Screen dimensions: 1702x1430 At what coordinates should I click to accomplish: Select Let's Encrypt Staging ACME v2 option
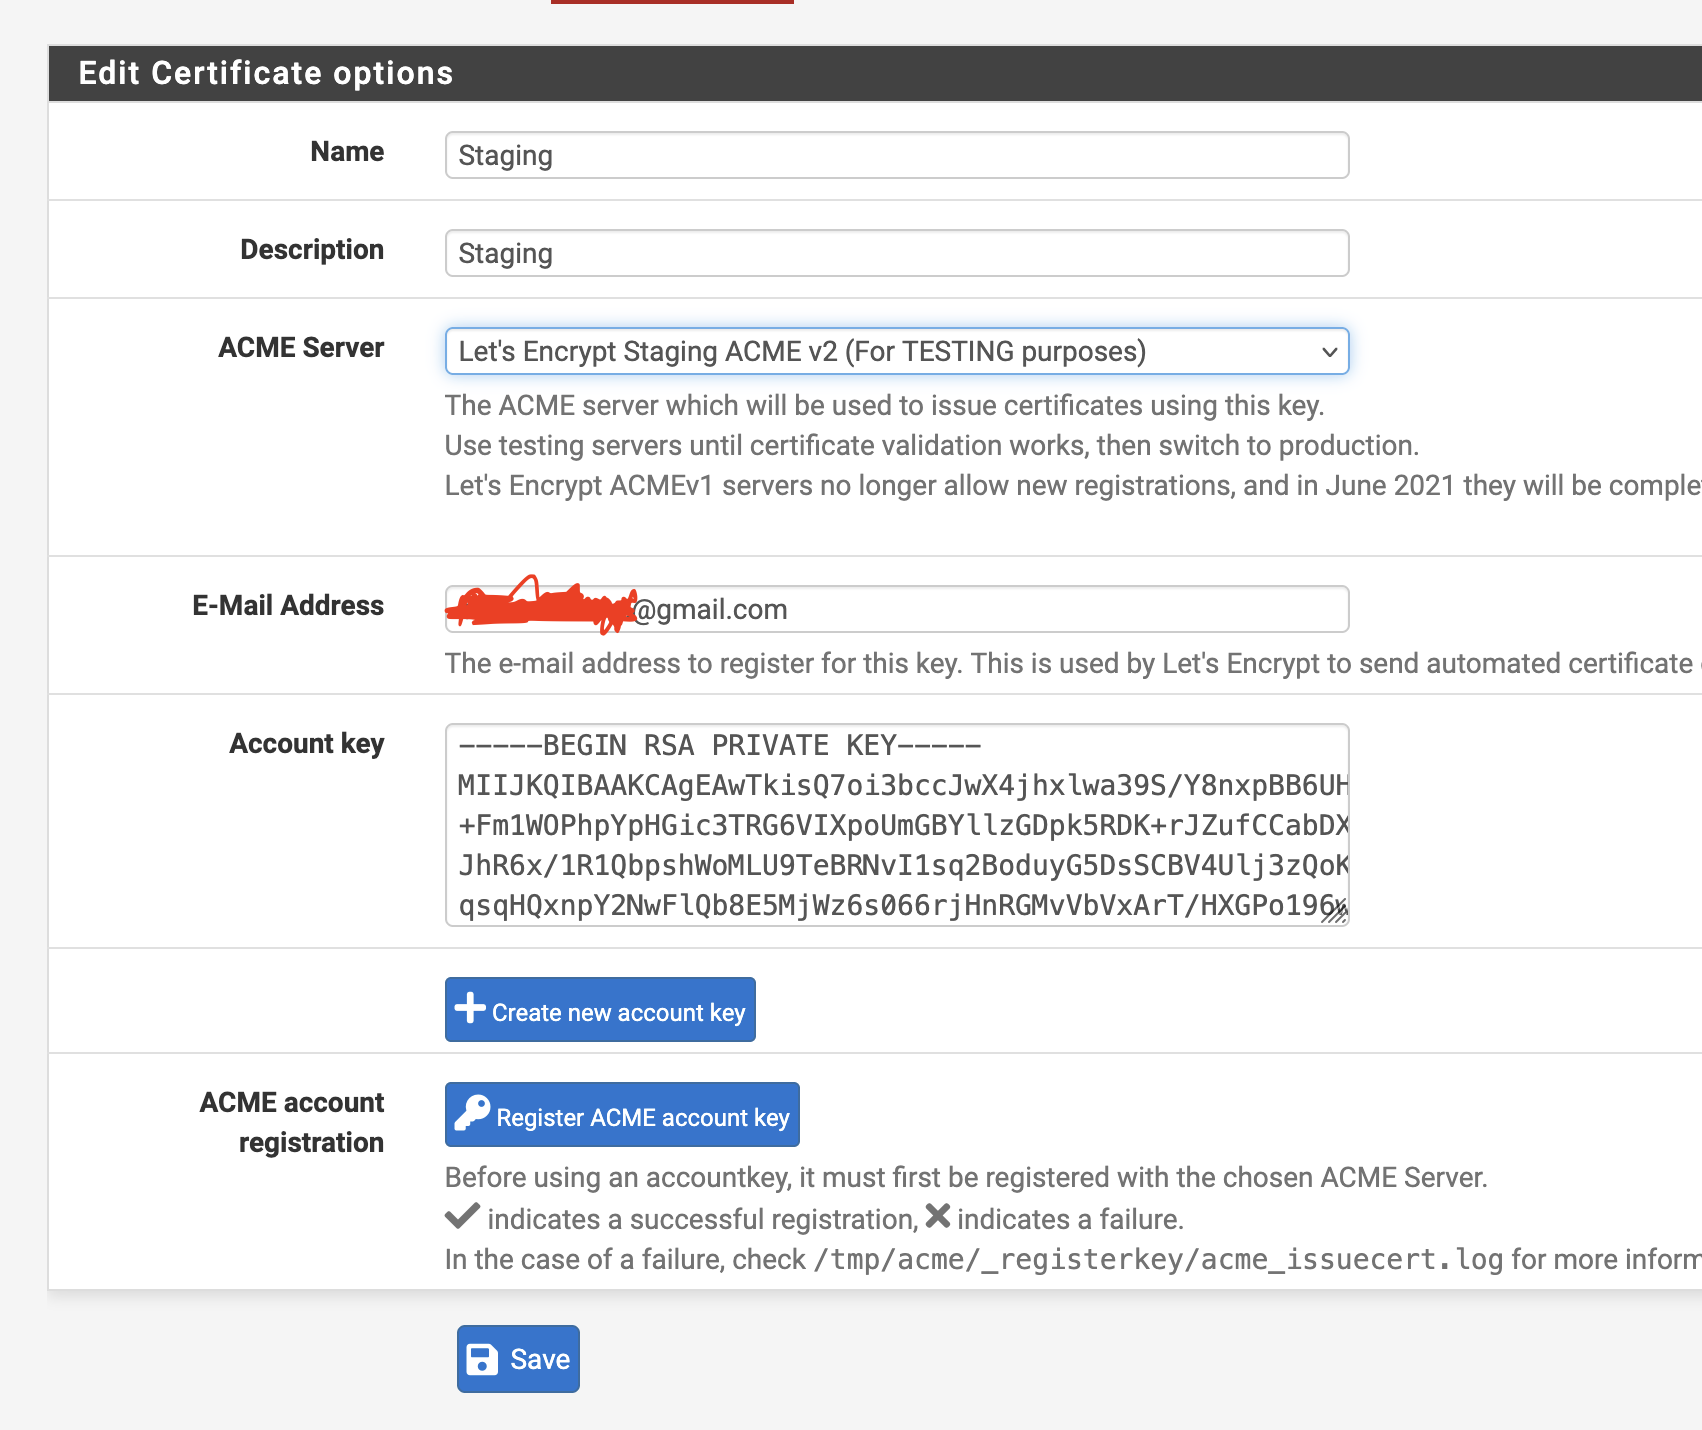802,351
